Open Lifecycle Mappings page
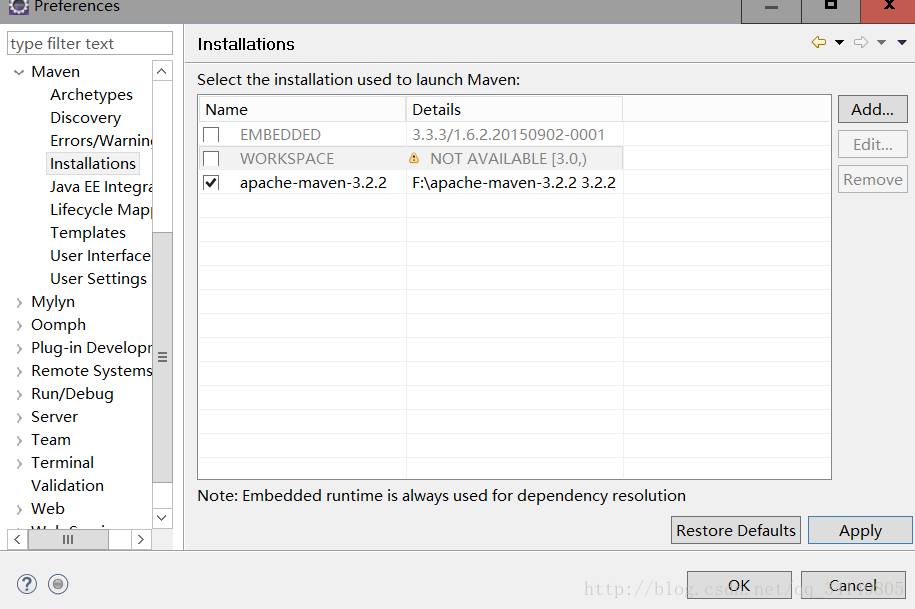 point(101,209)
